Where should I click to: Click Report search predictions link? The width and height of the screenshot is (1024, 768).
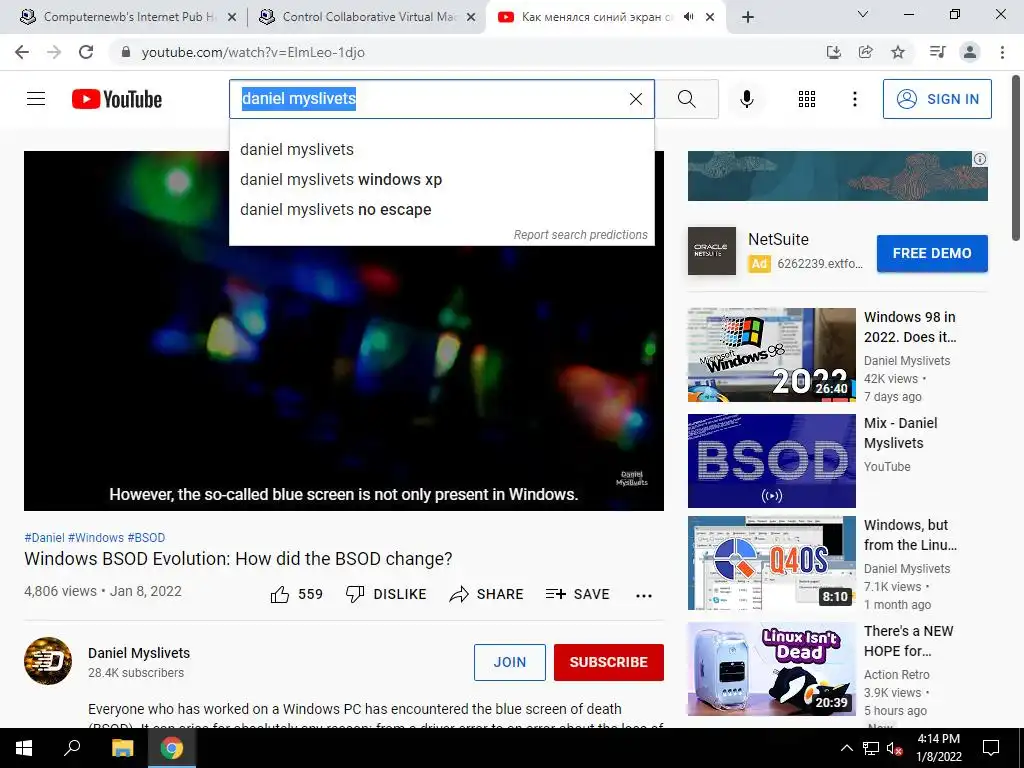(581, 234)
